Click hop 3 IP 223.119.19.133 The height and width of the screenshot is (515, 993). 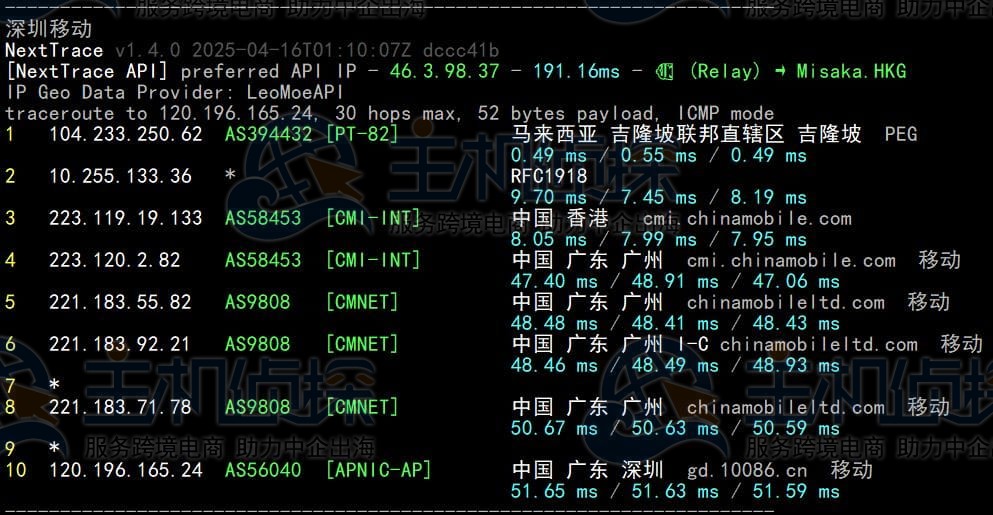point(126,218)
